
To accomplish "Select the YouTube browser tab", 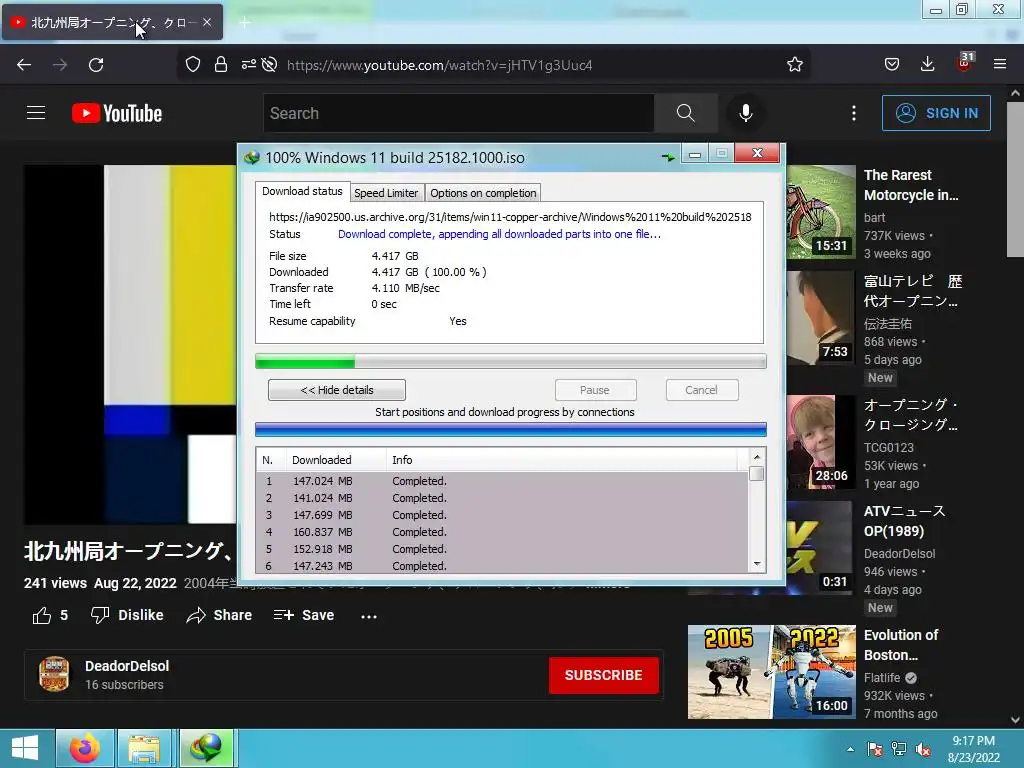I will 112,22.
